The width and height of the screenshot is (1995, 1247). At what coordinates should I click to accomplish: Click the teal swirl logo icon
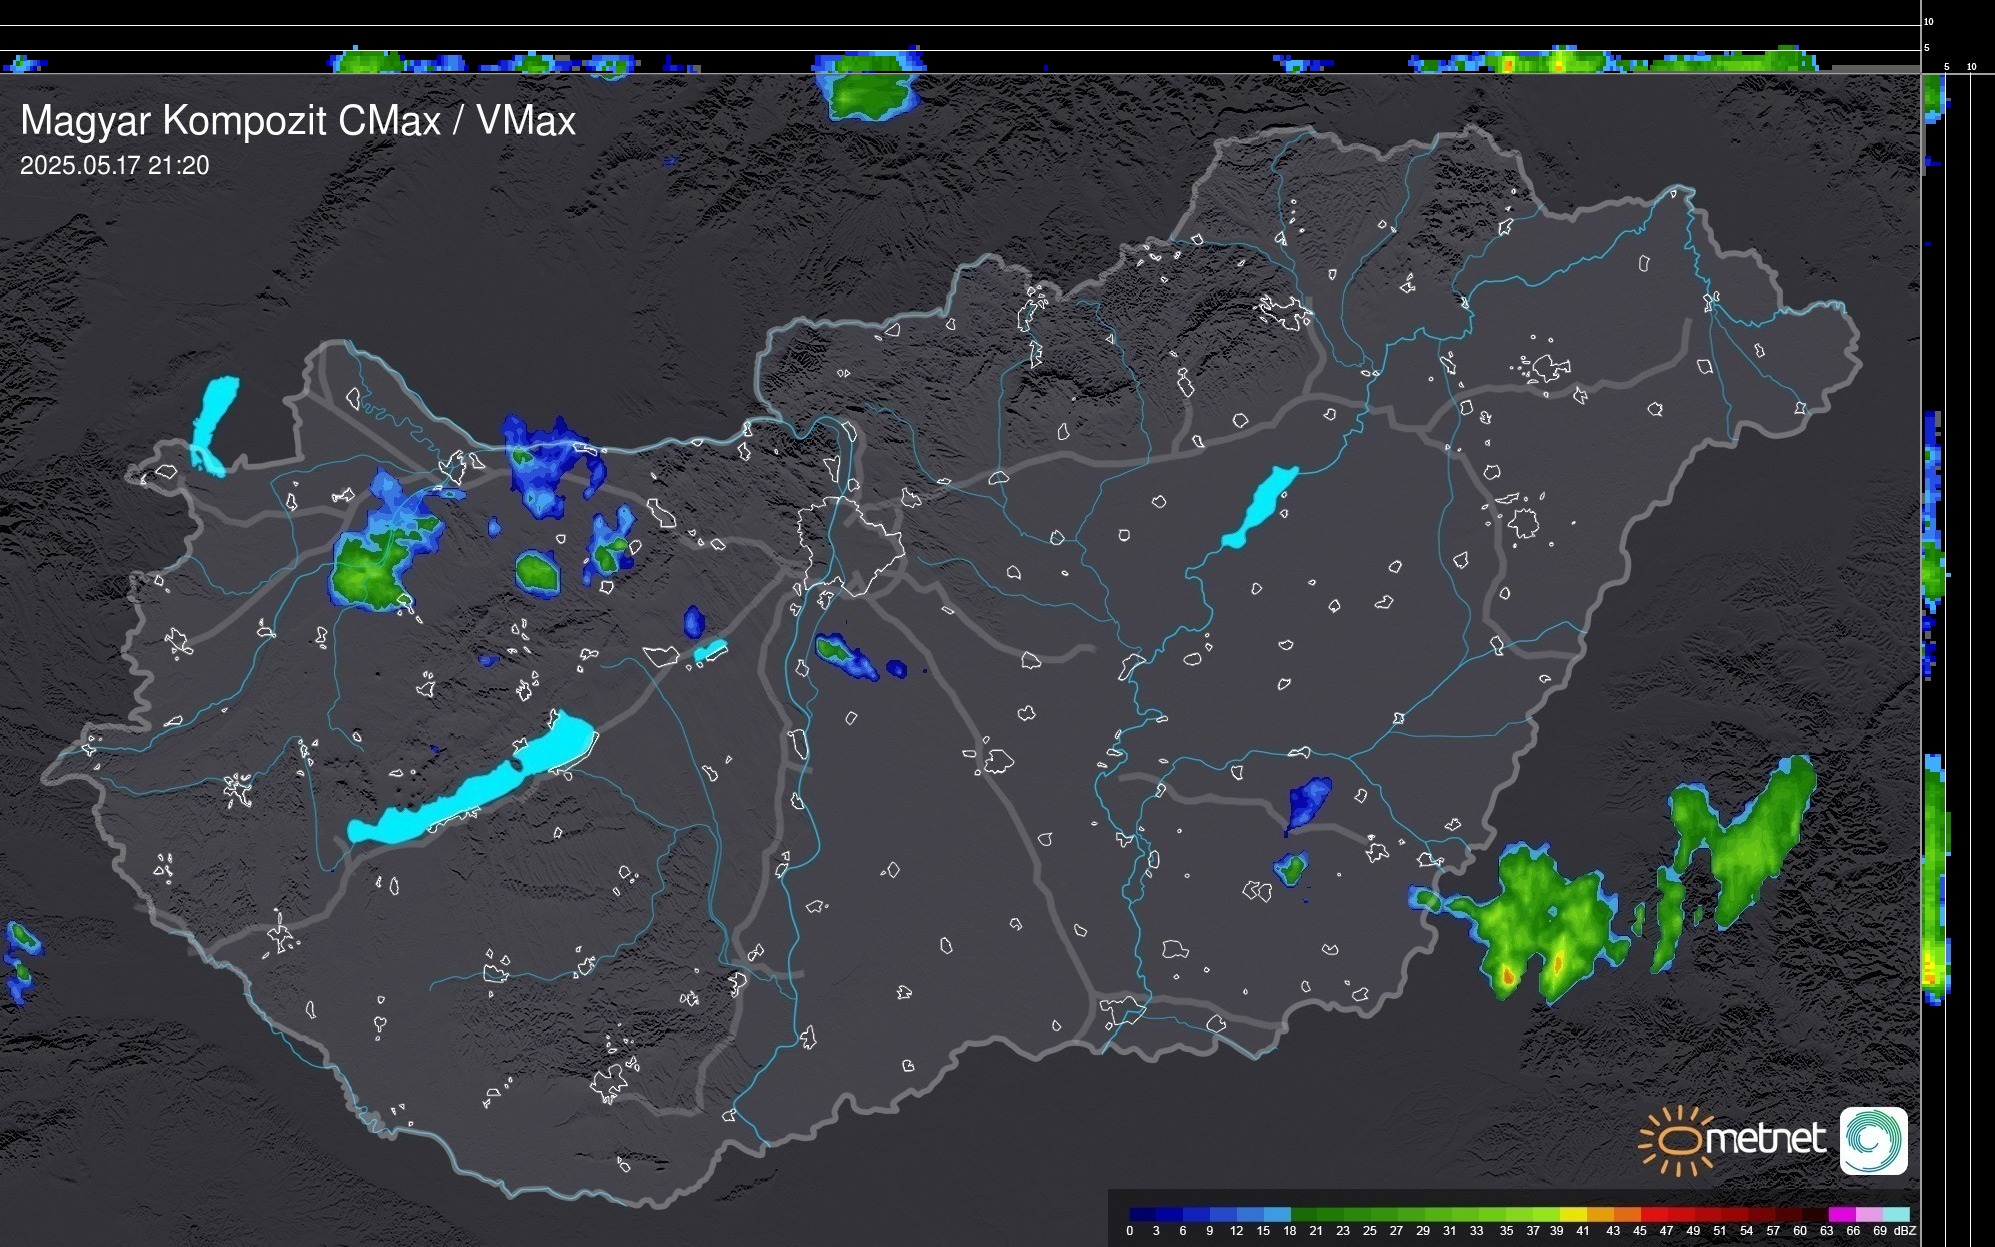[x=1873, y=1141]
